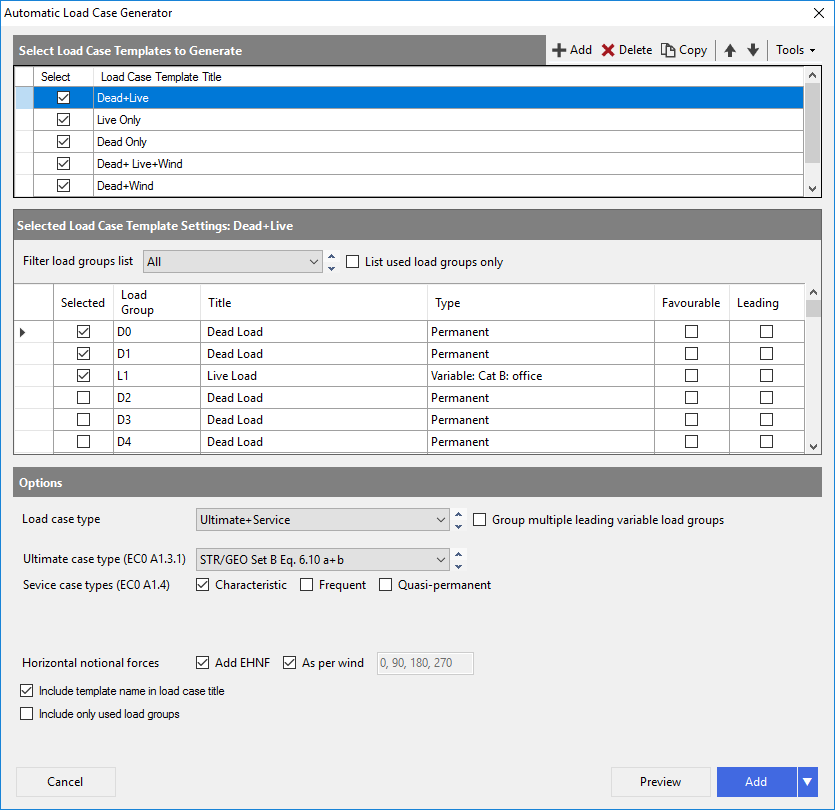This screenshot has height=810, width=835.
Task: Open the Add button dropdown arrow
Action: (x=807, y=782)
